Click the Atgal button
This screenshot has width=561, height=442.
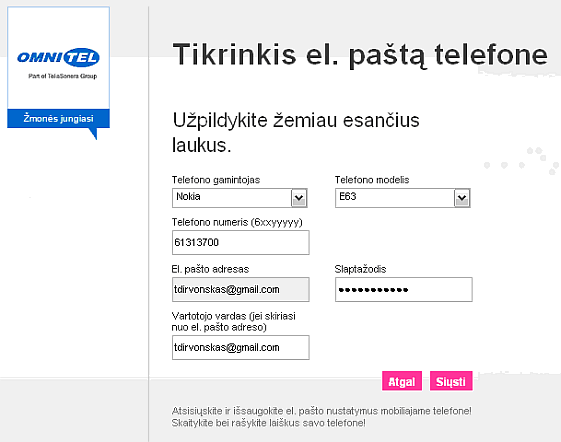pos(402,381)
